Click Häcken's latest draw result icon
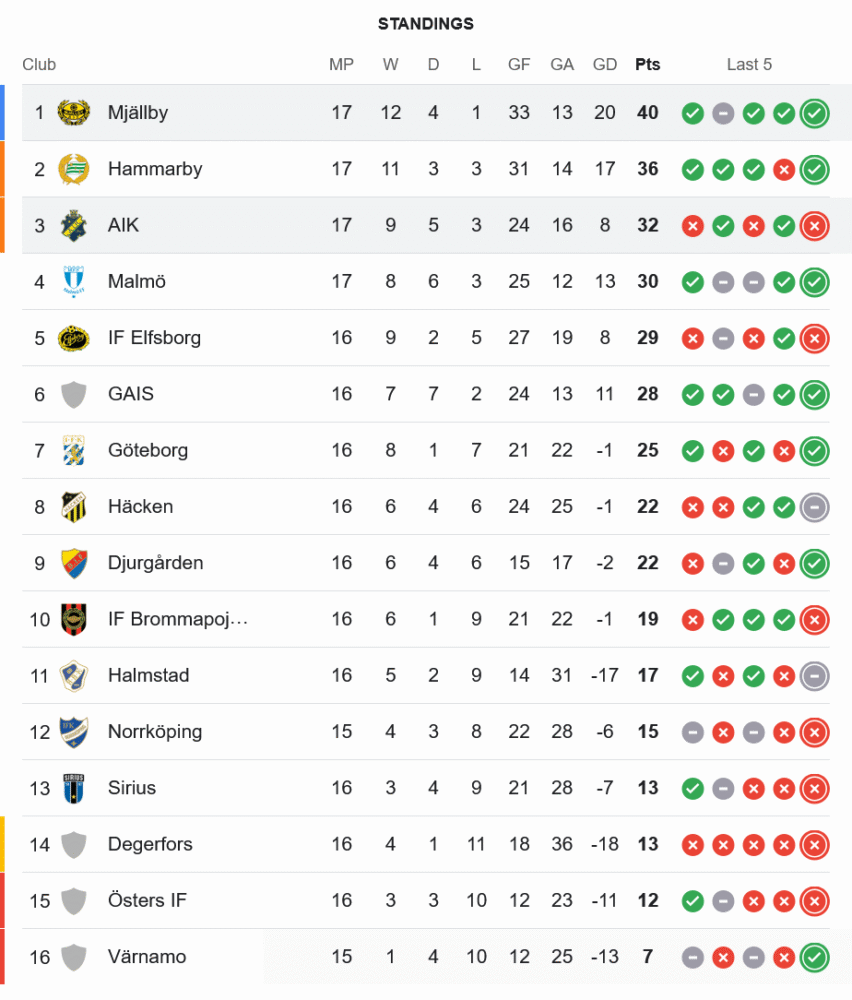Image resolution: width=852 pixels, height=1000 pixels. [x=814, y=507]
